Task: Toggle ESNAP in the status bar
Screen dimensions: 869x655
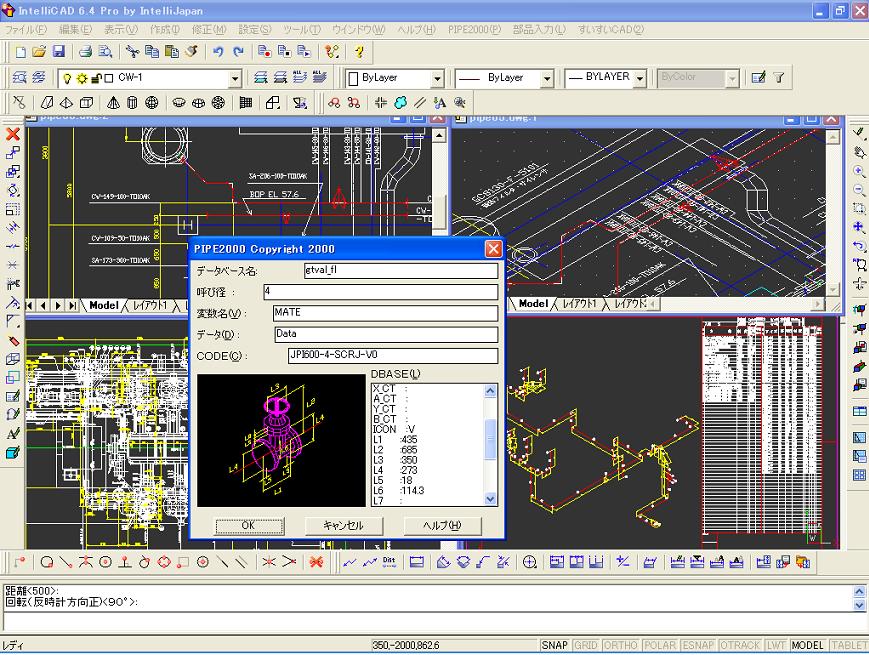Action: tap(698, 645)
